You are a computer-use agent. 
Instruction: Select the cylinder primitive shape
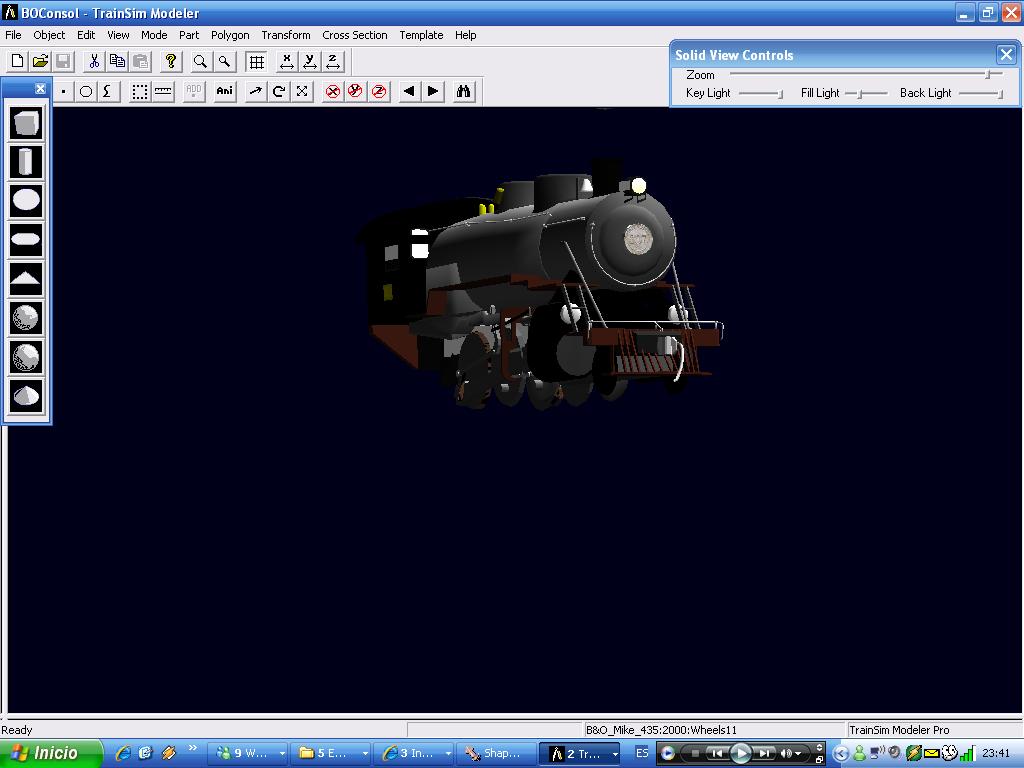[26, 162]
